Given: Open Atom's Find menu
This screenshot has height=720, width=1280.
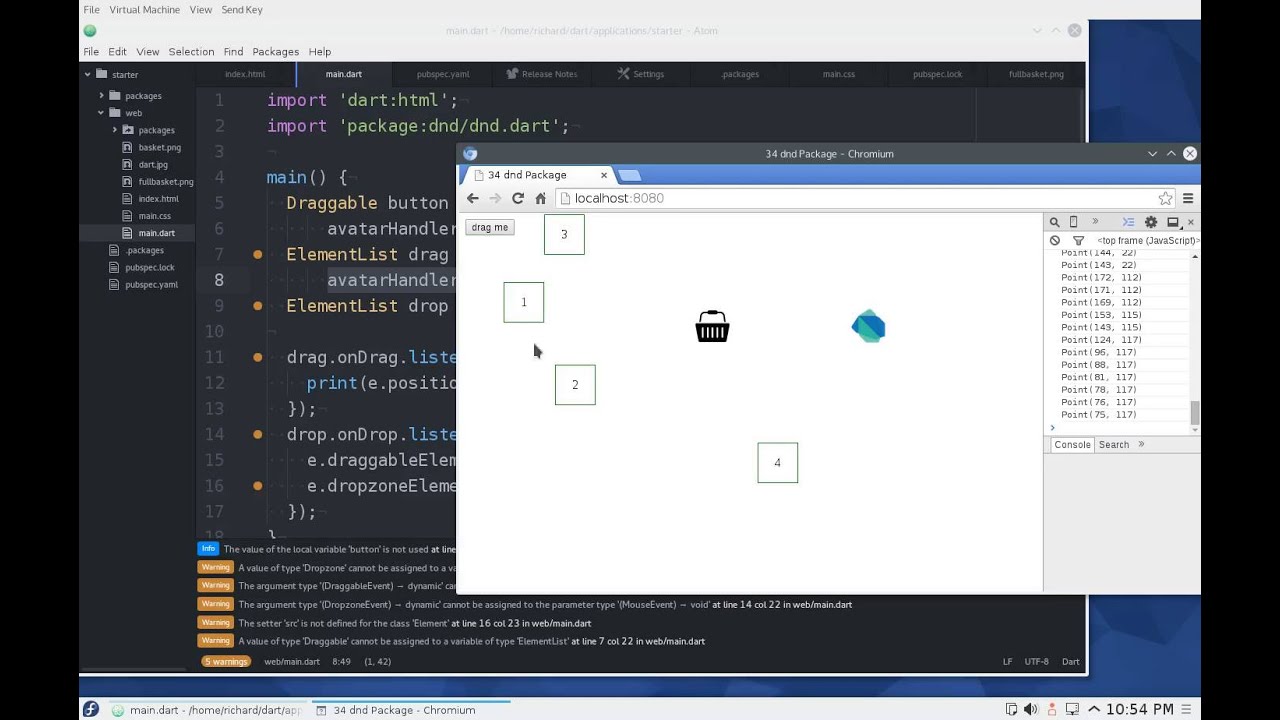Looking at the screenshot, I should 233,51.
